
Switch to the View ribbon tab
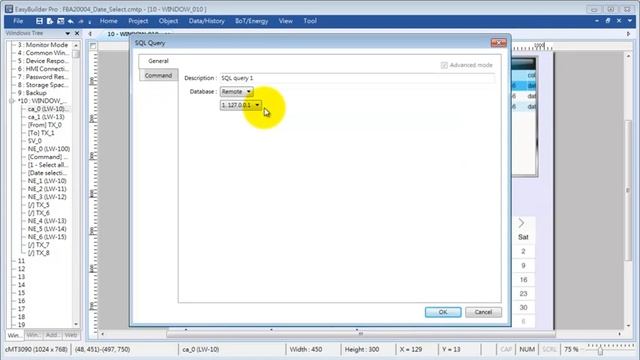tap(286, 21)
